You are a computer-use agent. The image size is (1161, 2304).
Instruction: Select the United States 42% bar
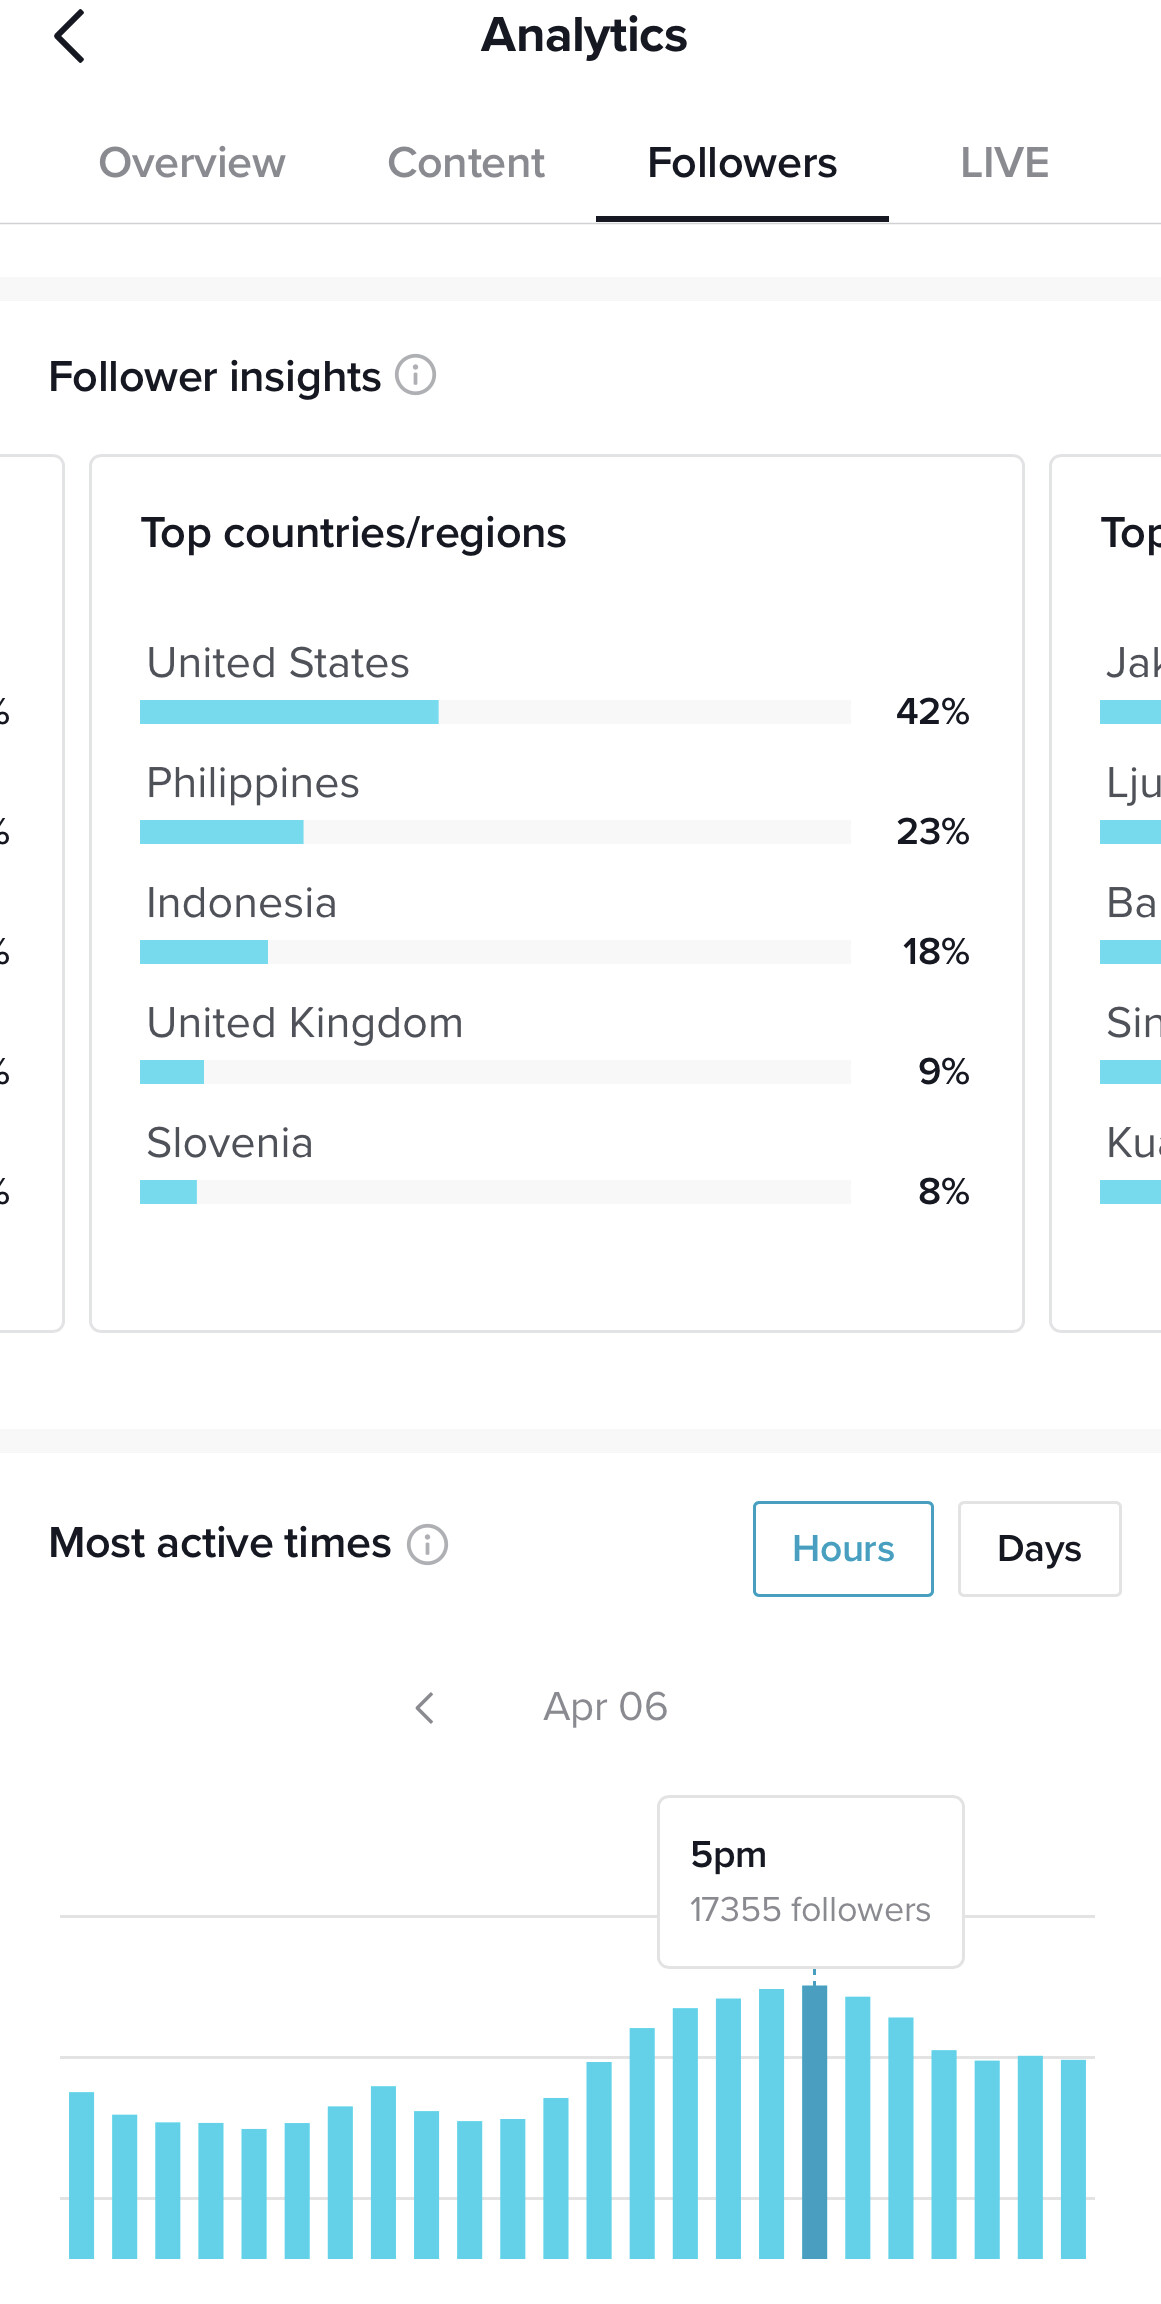495,712
